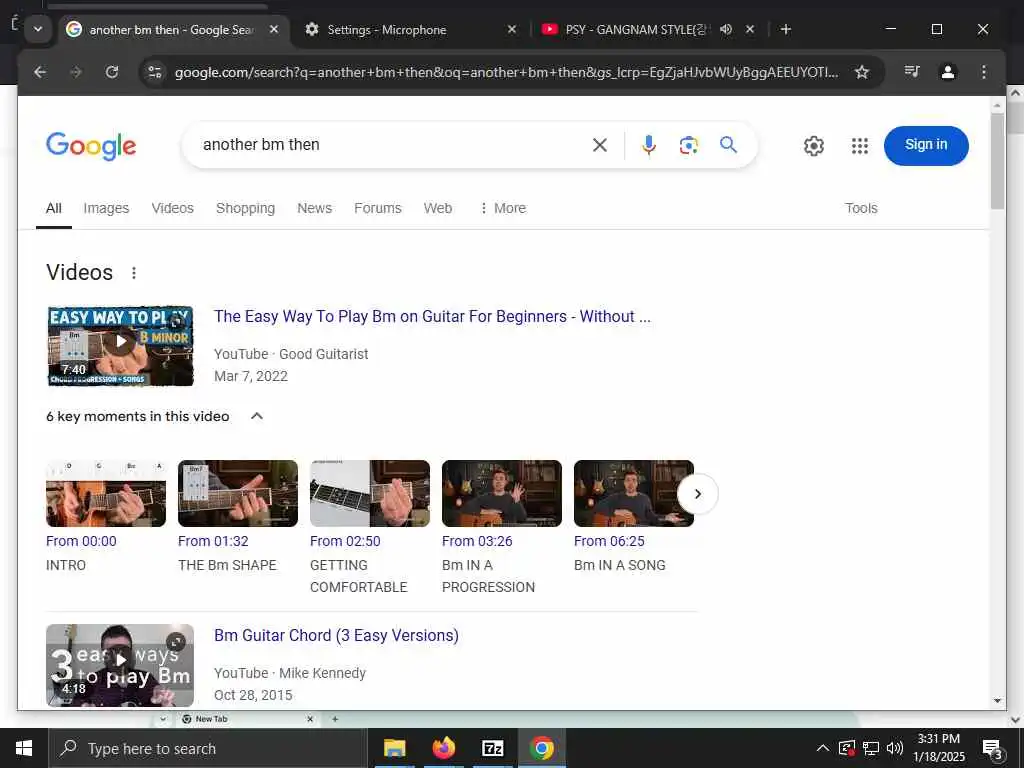Switch to Videos results tab
Screen dimensions: 1024x768
coord(172,208)
